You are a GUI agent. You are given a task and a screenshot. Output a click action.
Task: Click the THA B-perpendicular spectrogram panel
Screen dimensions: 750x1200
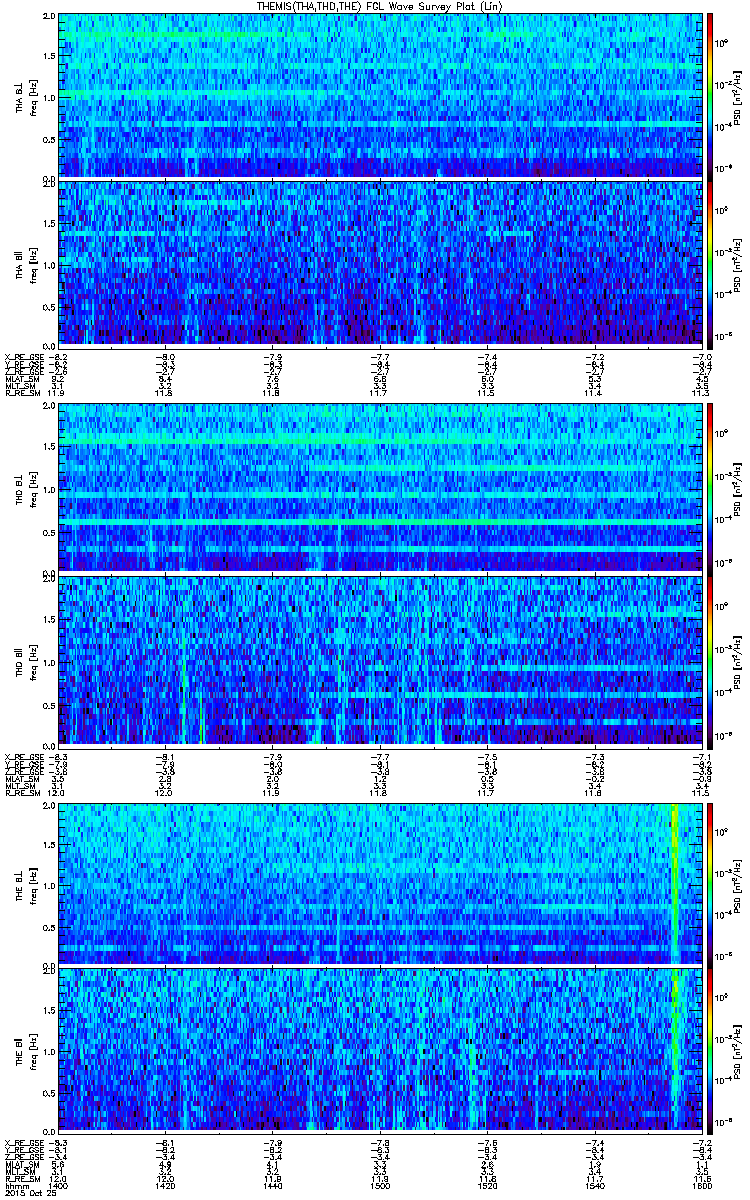[380, 96]
